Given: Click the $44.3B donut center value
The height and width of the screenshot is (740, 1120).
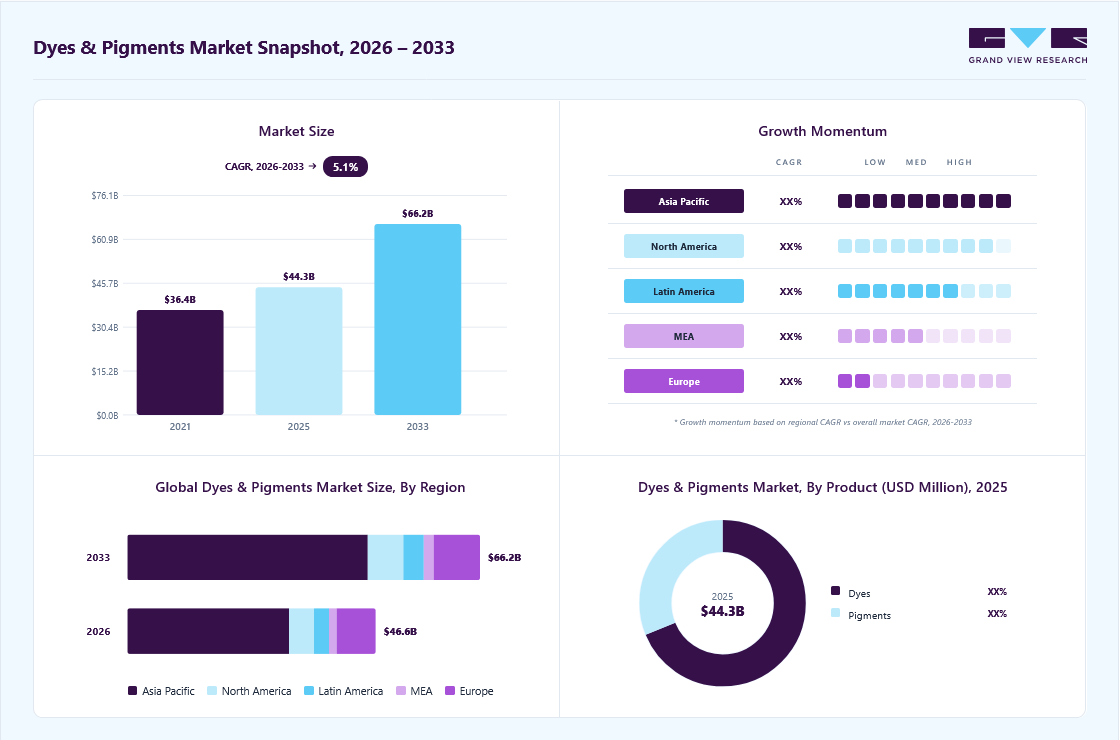Looking at the screenshot, I should point(722,611).
